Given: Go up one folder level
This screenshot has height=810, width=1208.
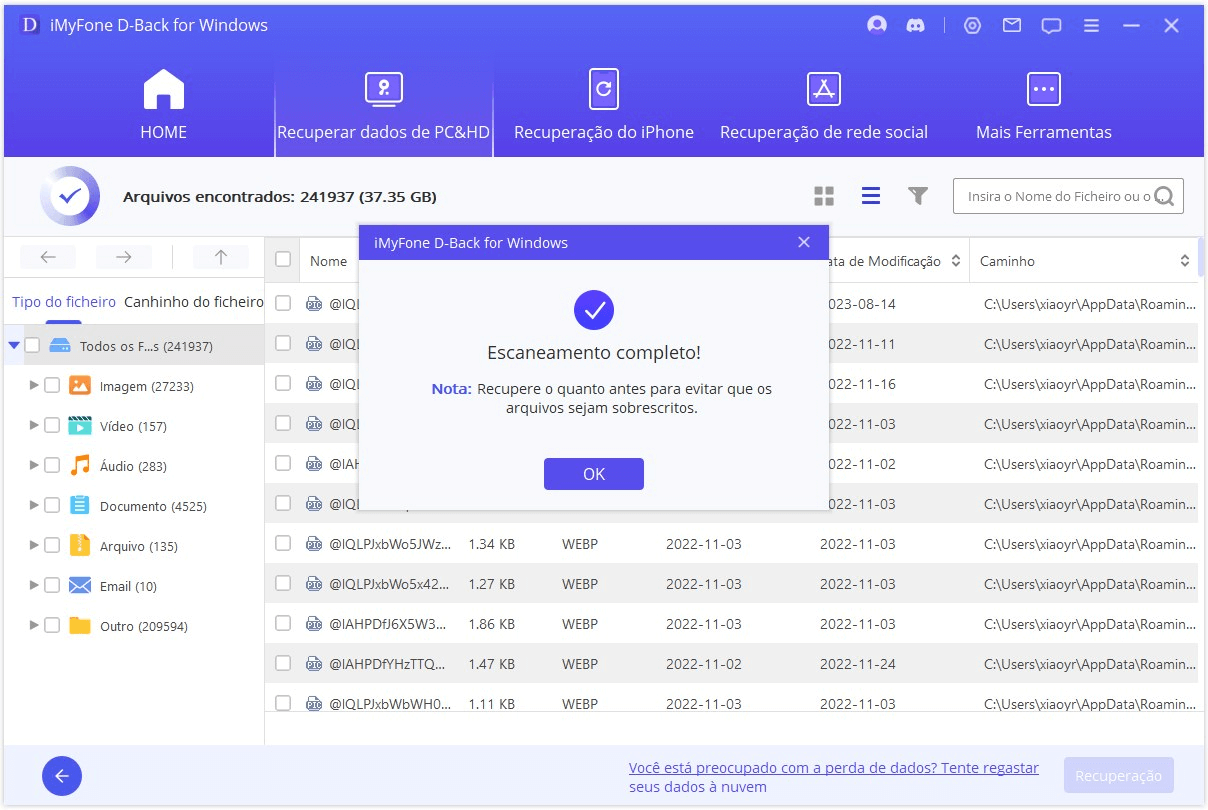Looking at the screenshot, I should tap(221, 258).
